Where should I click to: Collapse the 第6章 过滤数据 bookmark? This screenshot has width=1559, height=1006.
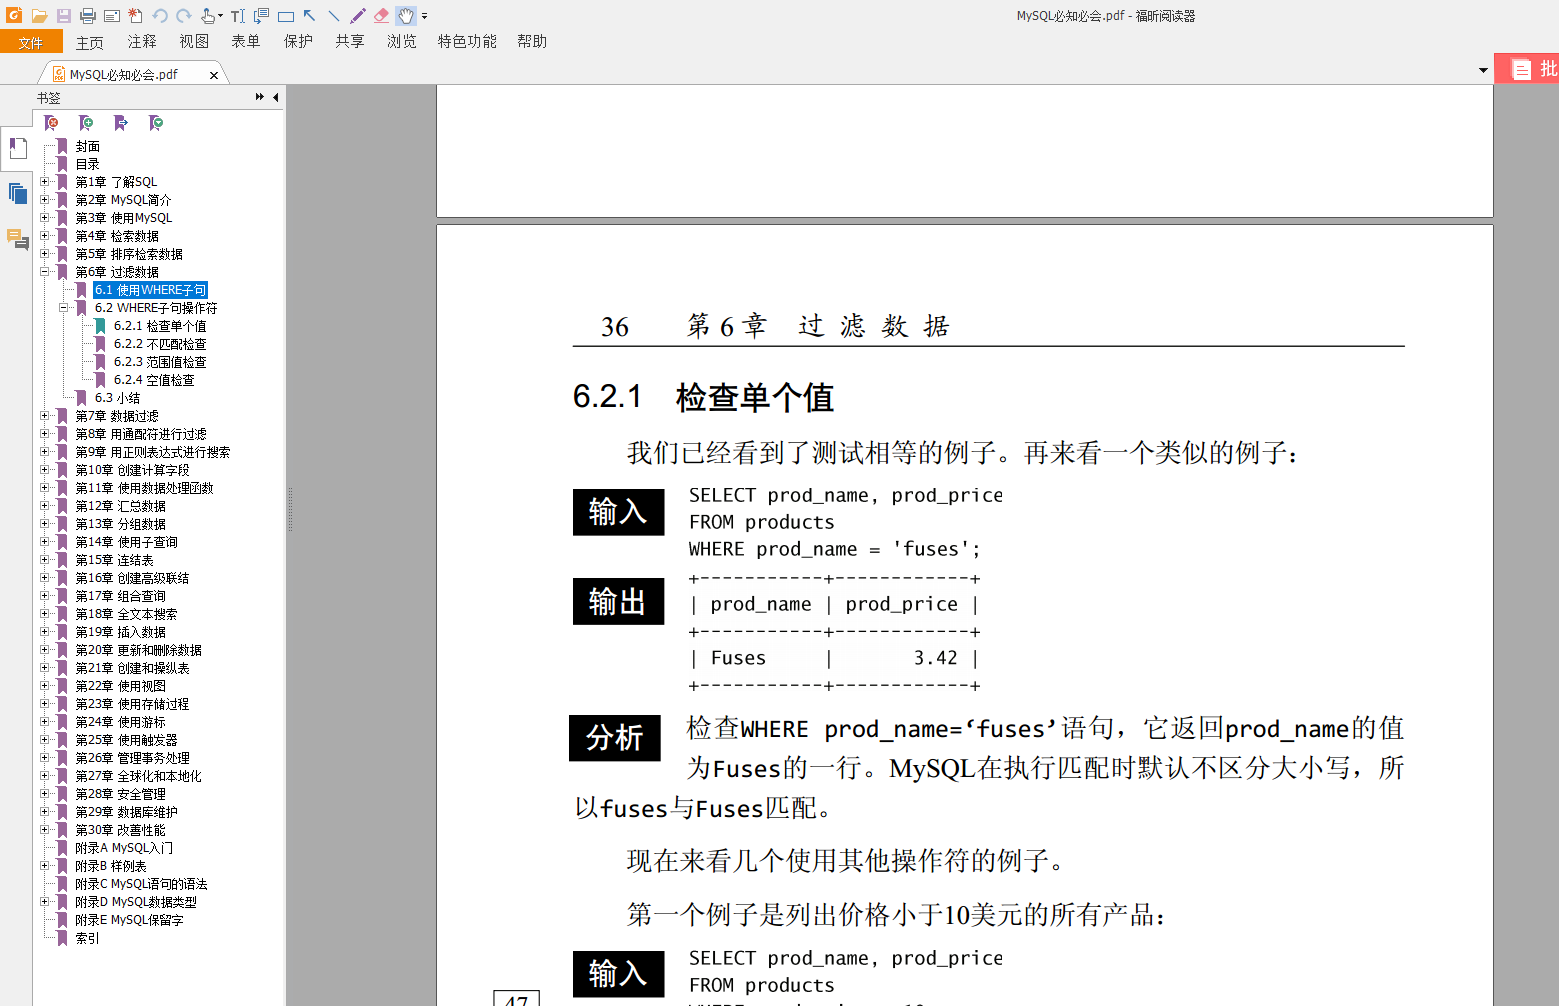(x=44, y=272)
